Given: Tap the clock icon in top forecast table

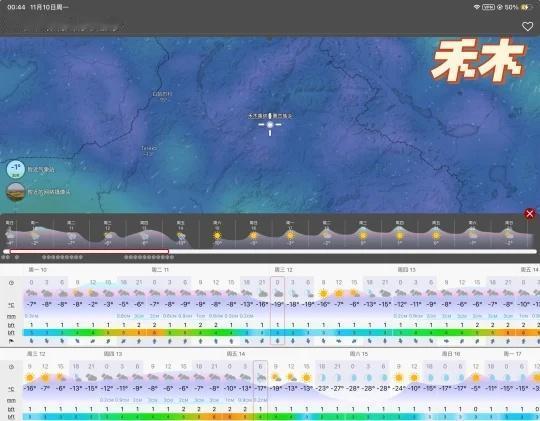Looking at the screenshot, I should click(x=11, y=283).
